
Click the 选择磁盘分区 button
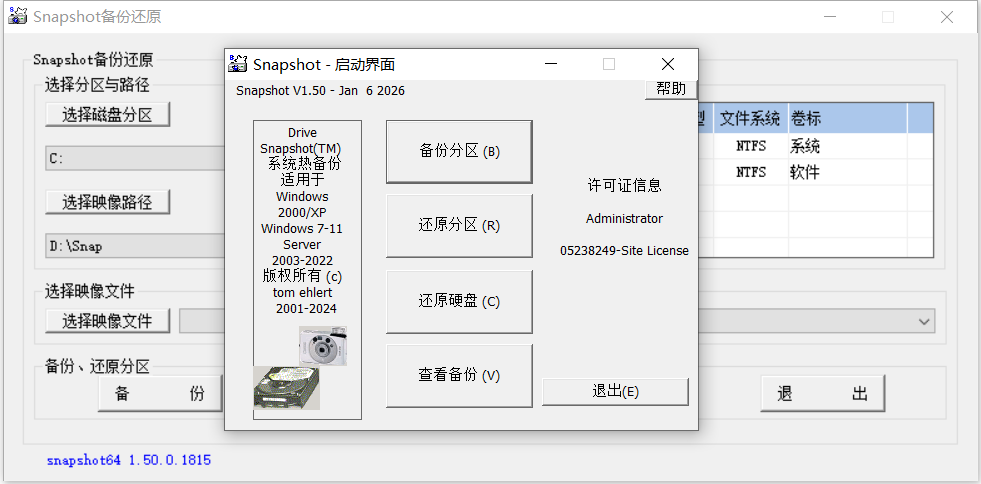(x=107, y=115)
